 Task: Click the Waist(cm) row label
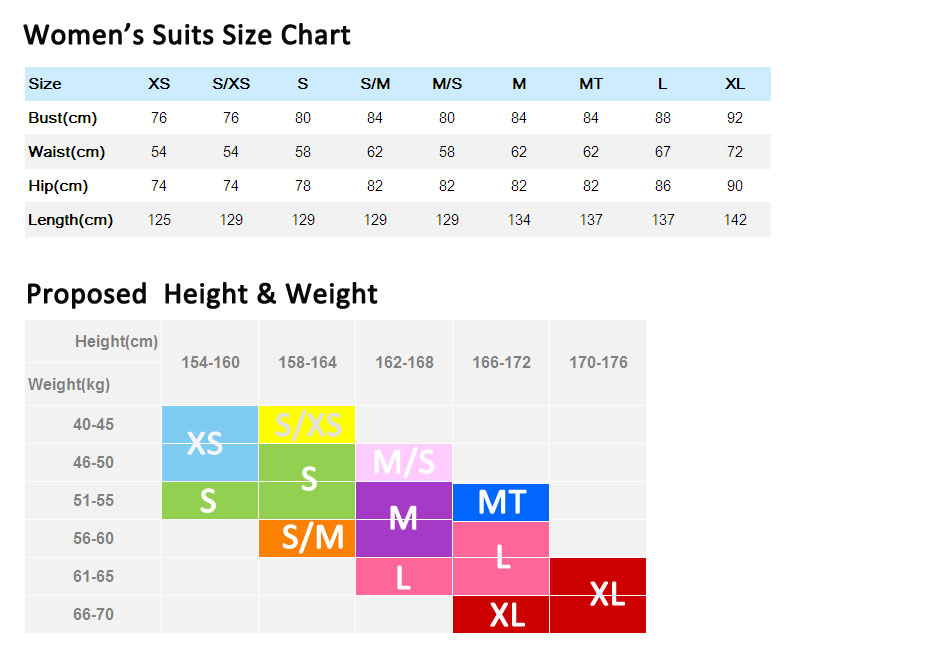(x=66, y=152)
